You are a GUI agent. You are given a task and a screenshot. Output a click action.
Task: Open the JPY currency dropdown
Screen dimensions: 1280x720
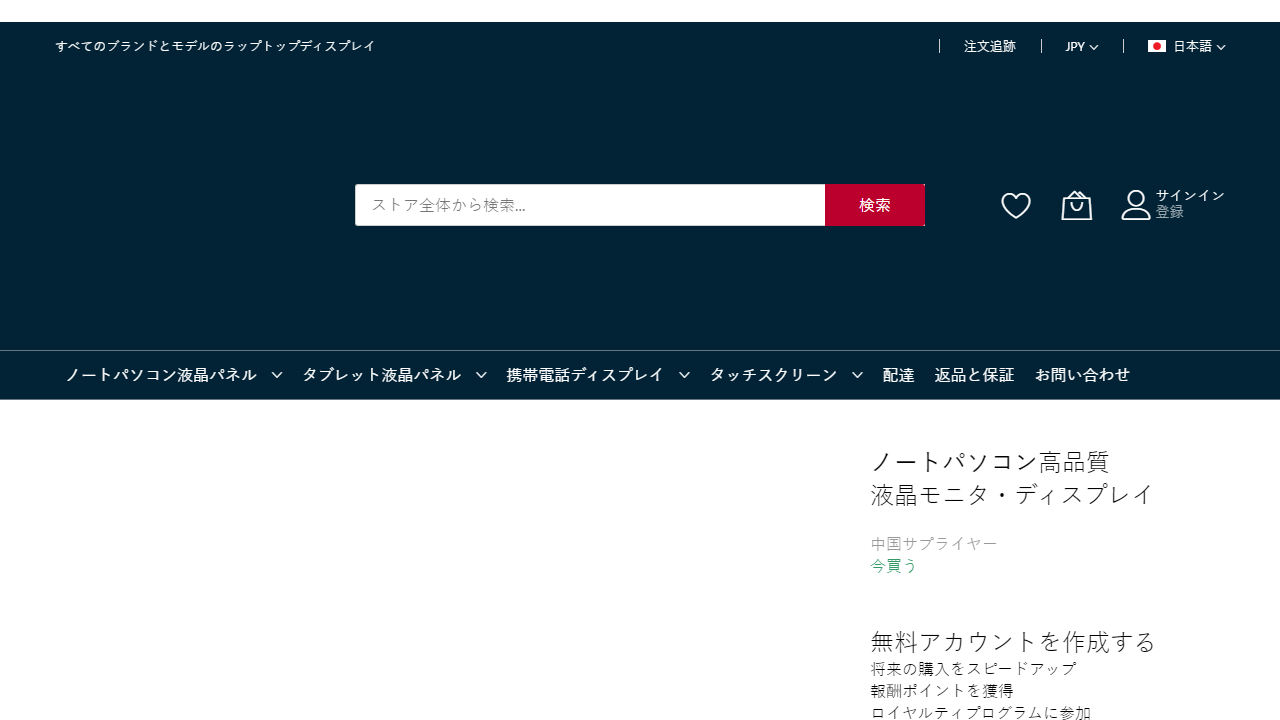tap(1082, 46)
